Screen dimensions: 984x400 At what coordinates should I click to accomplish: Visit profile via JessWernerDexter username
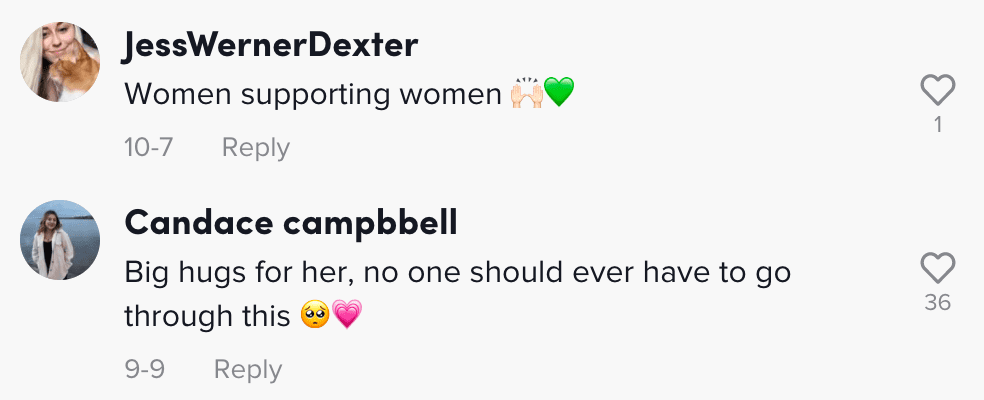[270, 46]
